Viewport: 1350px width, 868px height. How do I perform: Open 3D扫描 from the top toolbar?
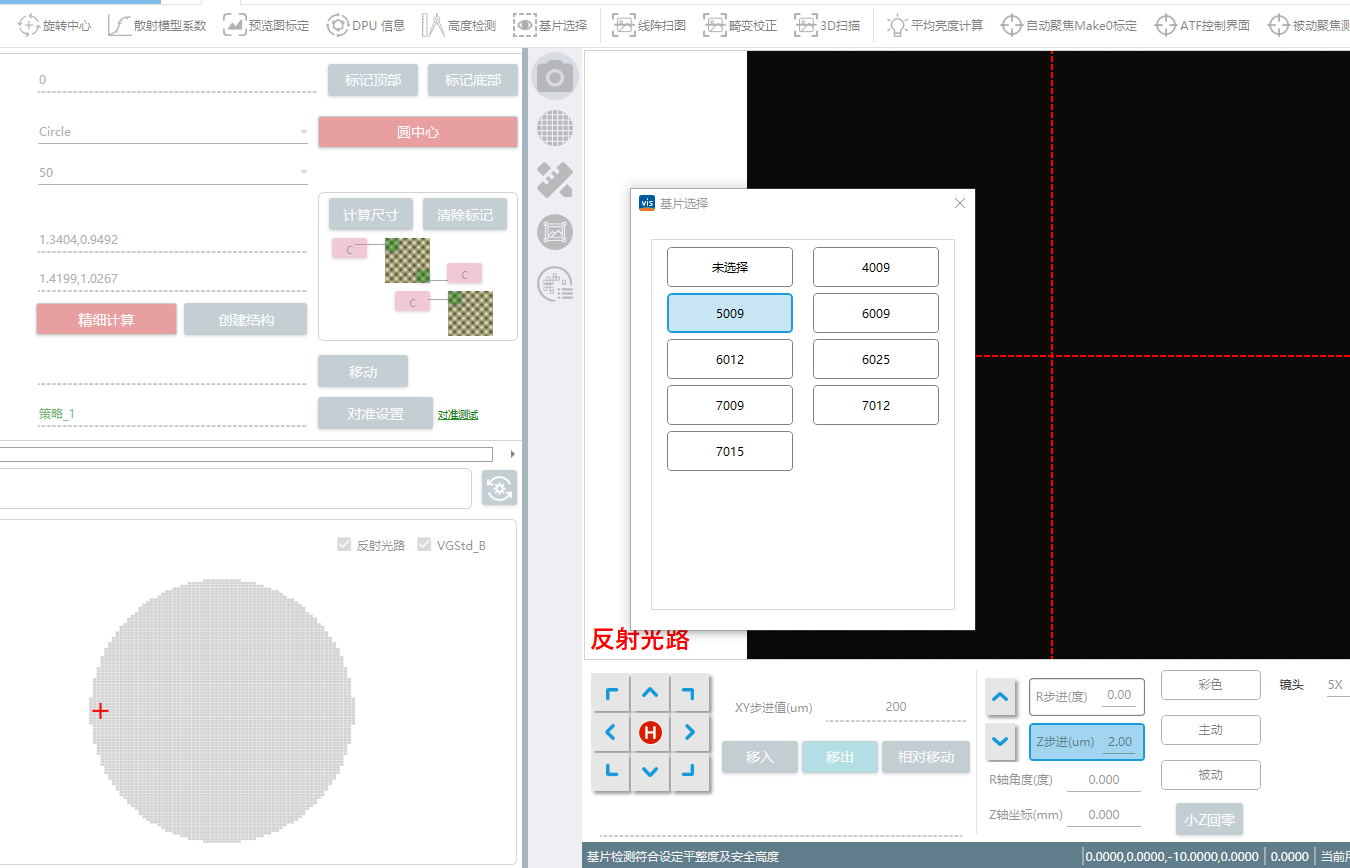tap(827, 25)
